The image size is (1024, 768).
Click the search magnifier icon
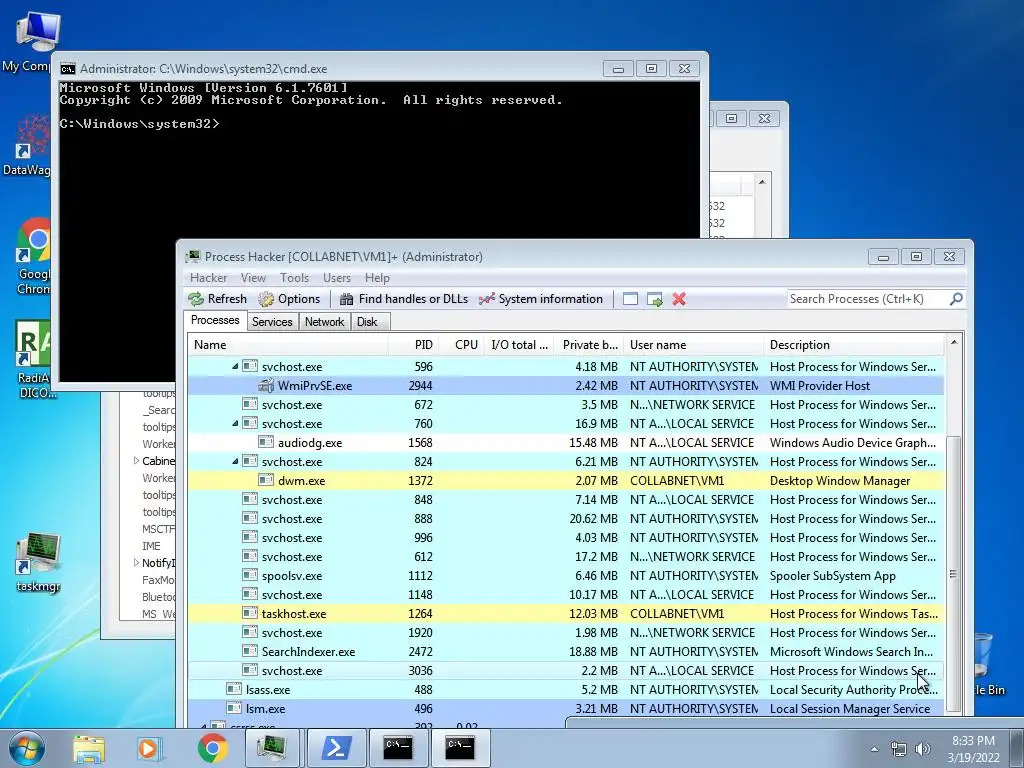(956, 299)
